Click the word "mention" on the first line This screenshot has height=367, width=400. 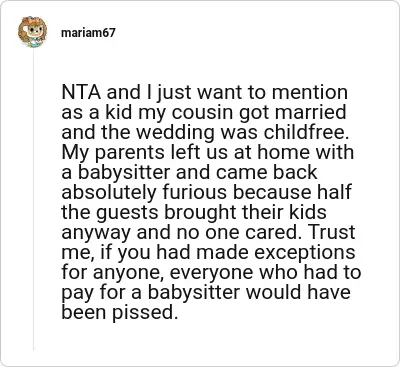[x=310, y=92]
